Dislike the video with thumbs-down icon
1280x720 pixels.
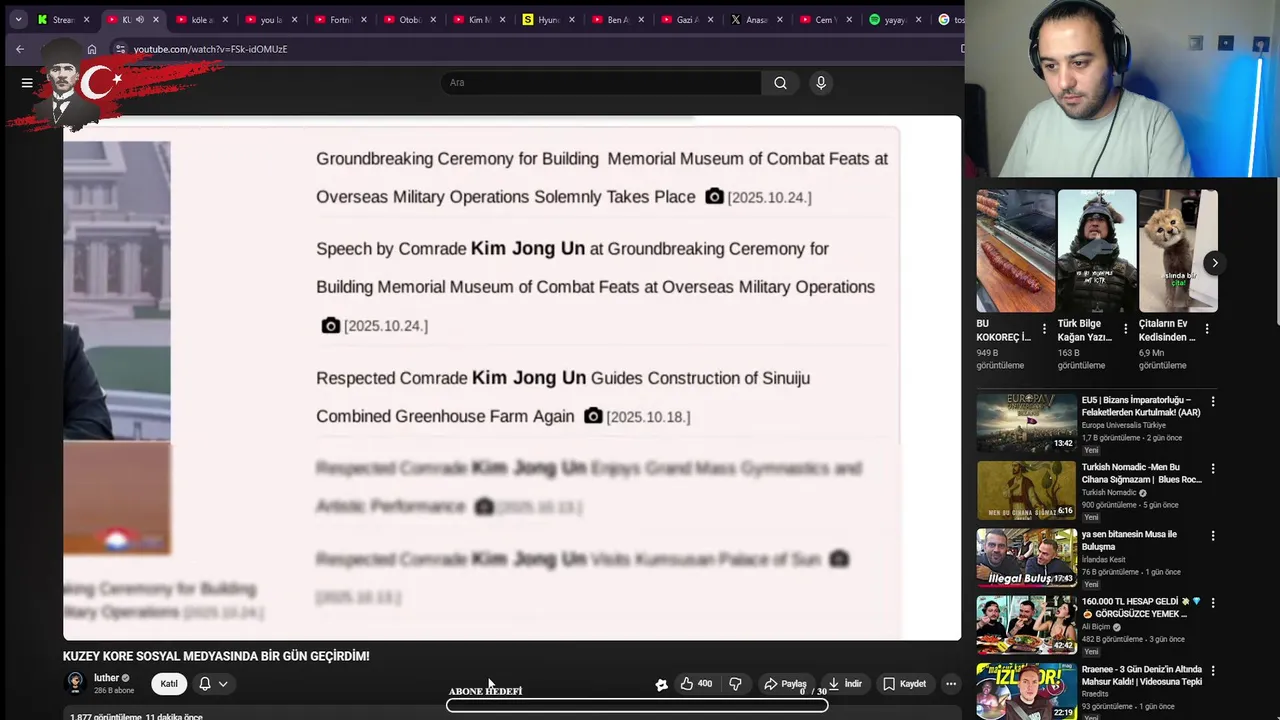pyautogui.click(x=736, y=684)
